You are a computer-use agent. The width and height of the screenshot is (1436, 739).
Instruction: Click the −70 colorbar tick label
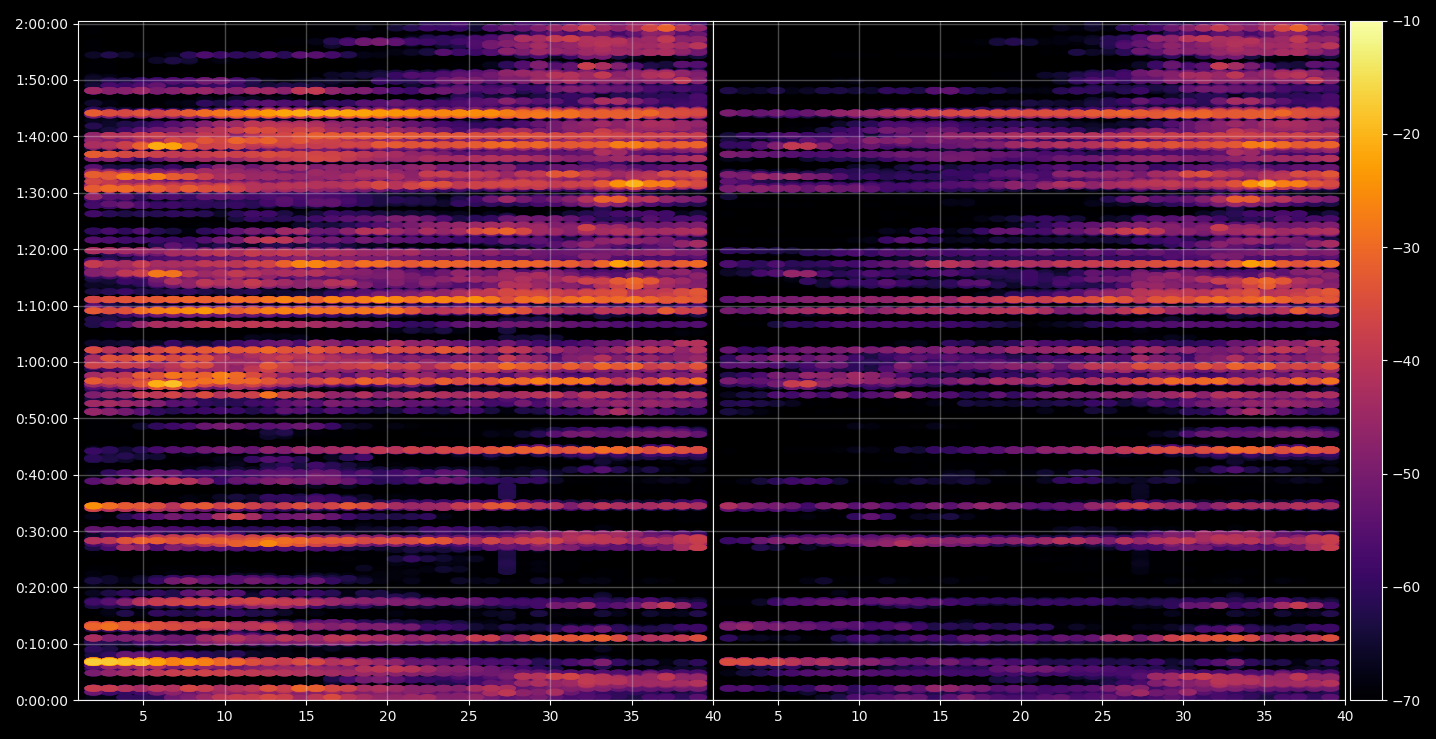coord(1405,701)
